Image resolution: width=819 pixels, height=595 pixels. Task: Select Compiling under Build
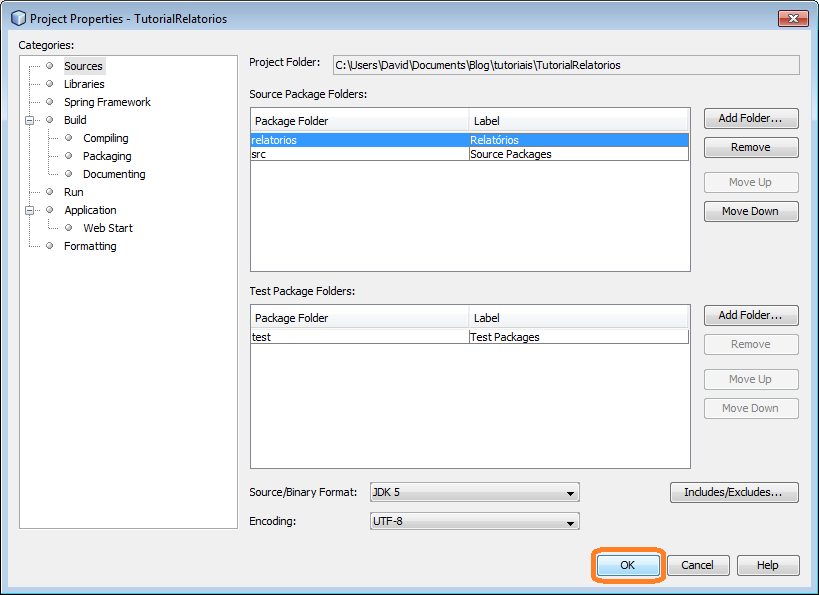click(105, 138)
